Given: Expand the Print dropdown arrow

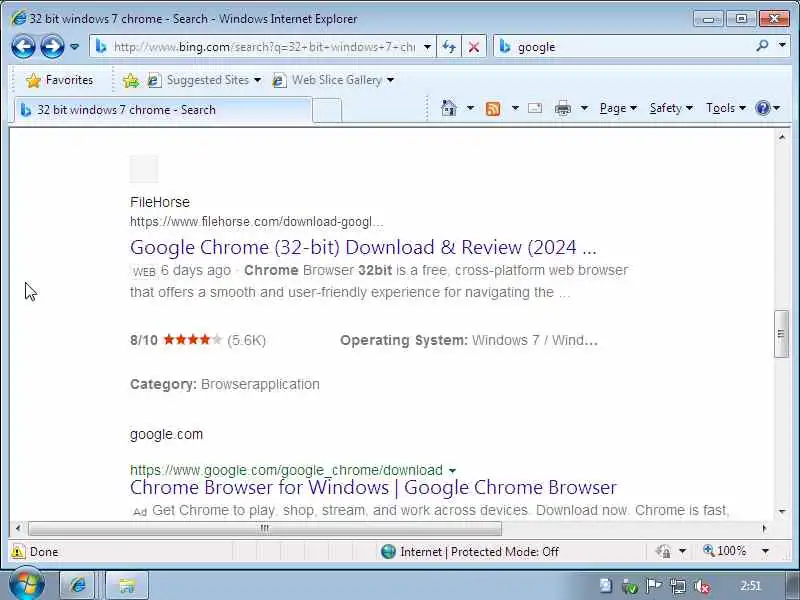Looking at the screenshot, I should tap(585, 108).
